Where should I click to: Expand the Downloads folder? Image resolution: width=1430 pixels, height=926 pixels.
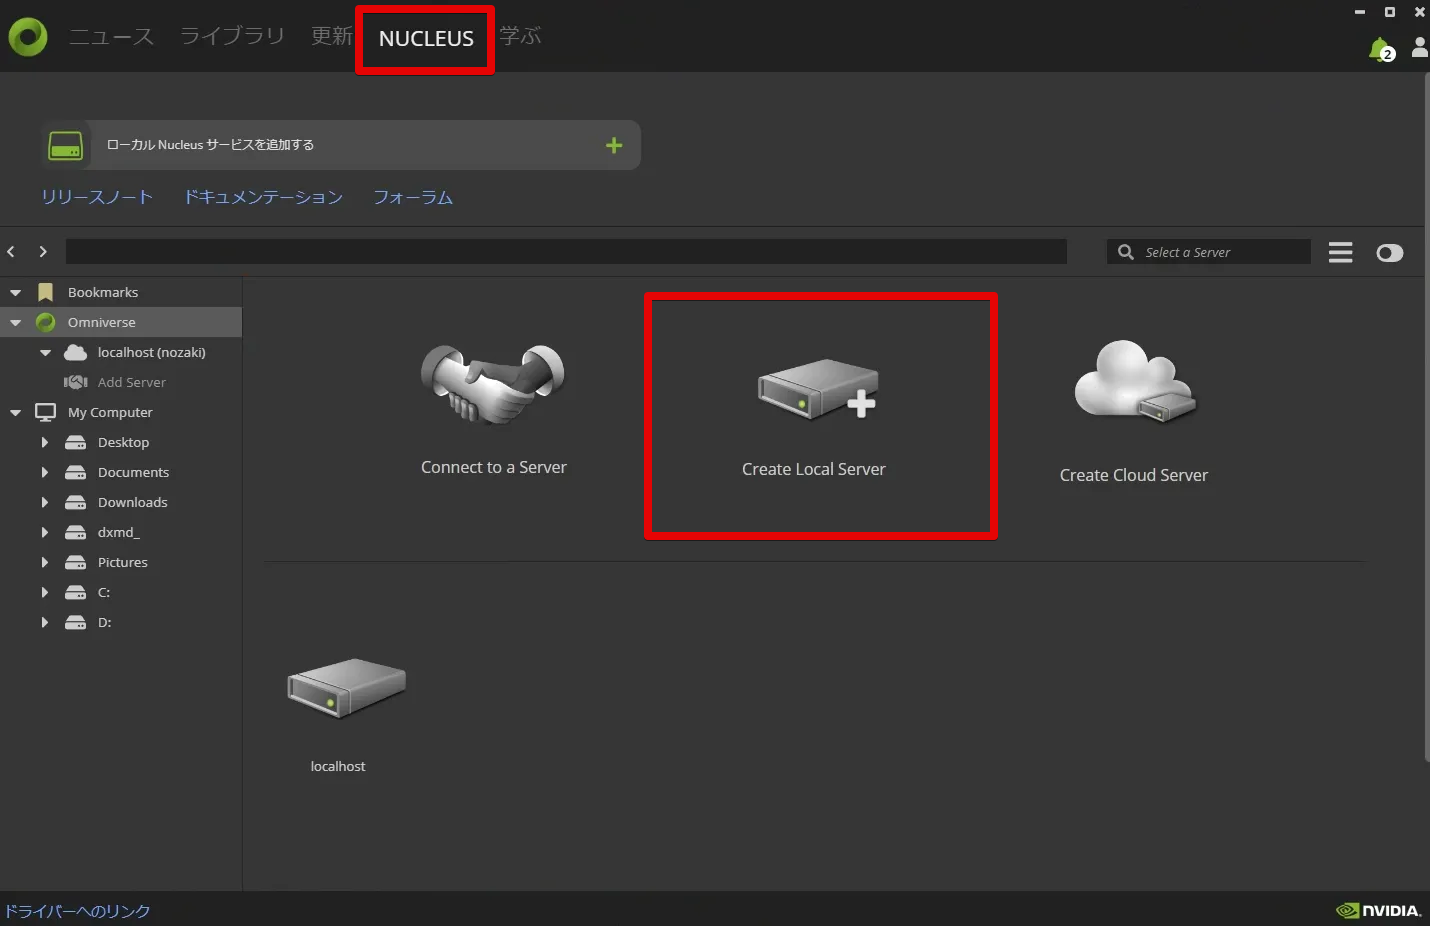(x=45, y=503)
